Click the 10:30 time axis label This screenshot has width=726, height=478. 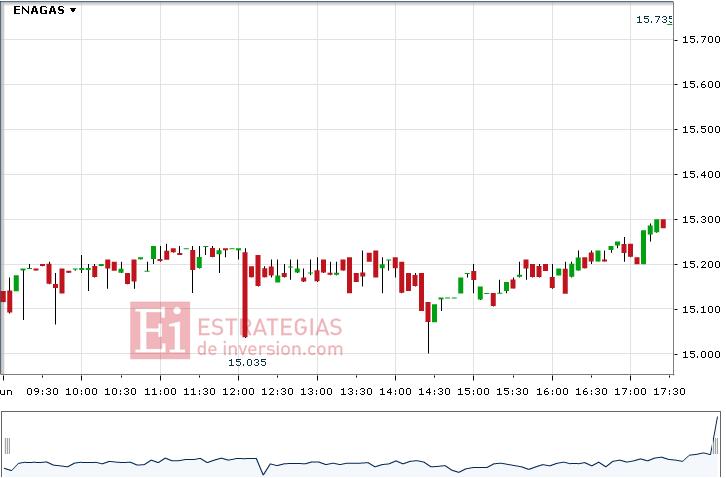click(x=120, y=391)
